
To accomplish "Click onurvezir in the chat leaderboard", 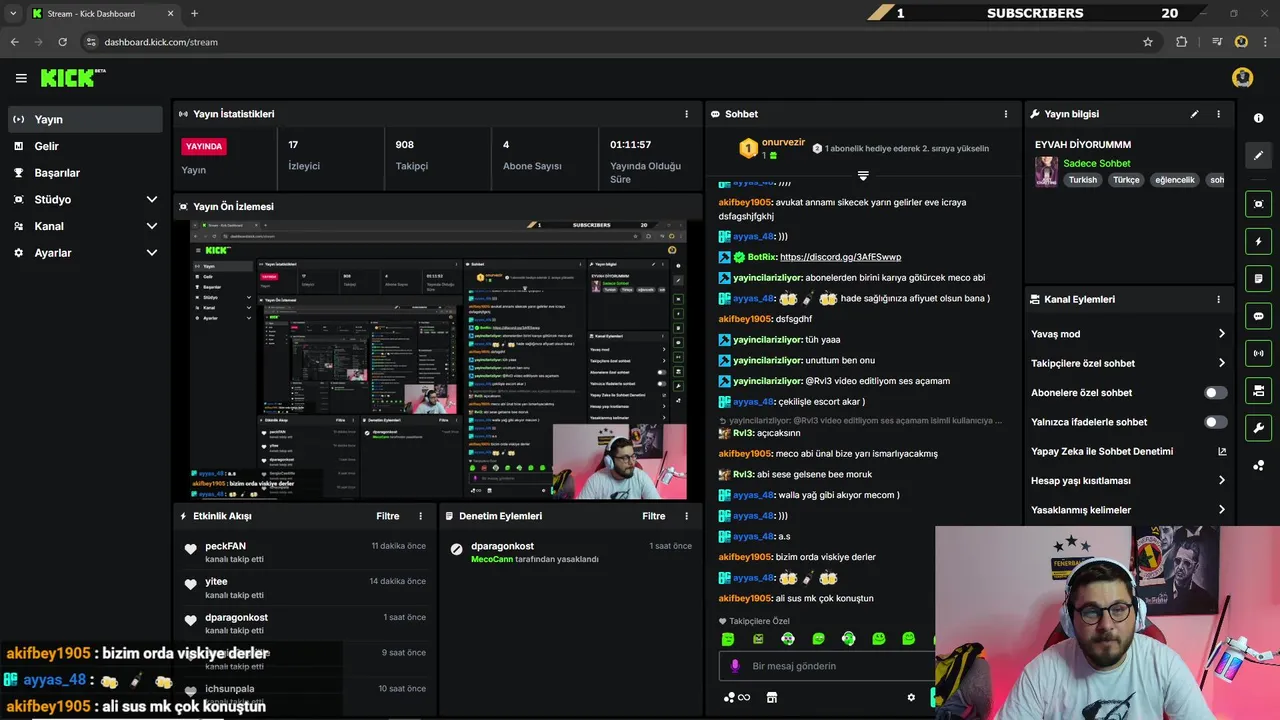I will (x=783, y=143).
